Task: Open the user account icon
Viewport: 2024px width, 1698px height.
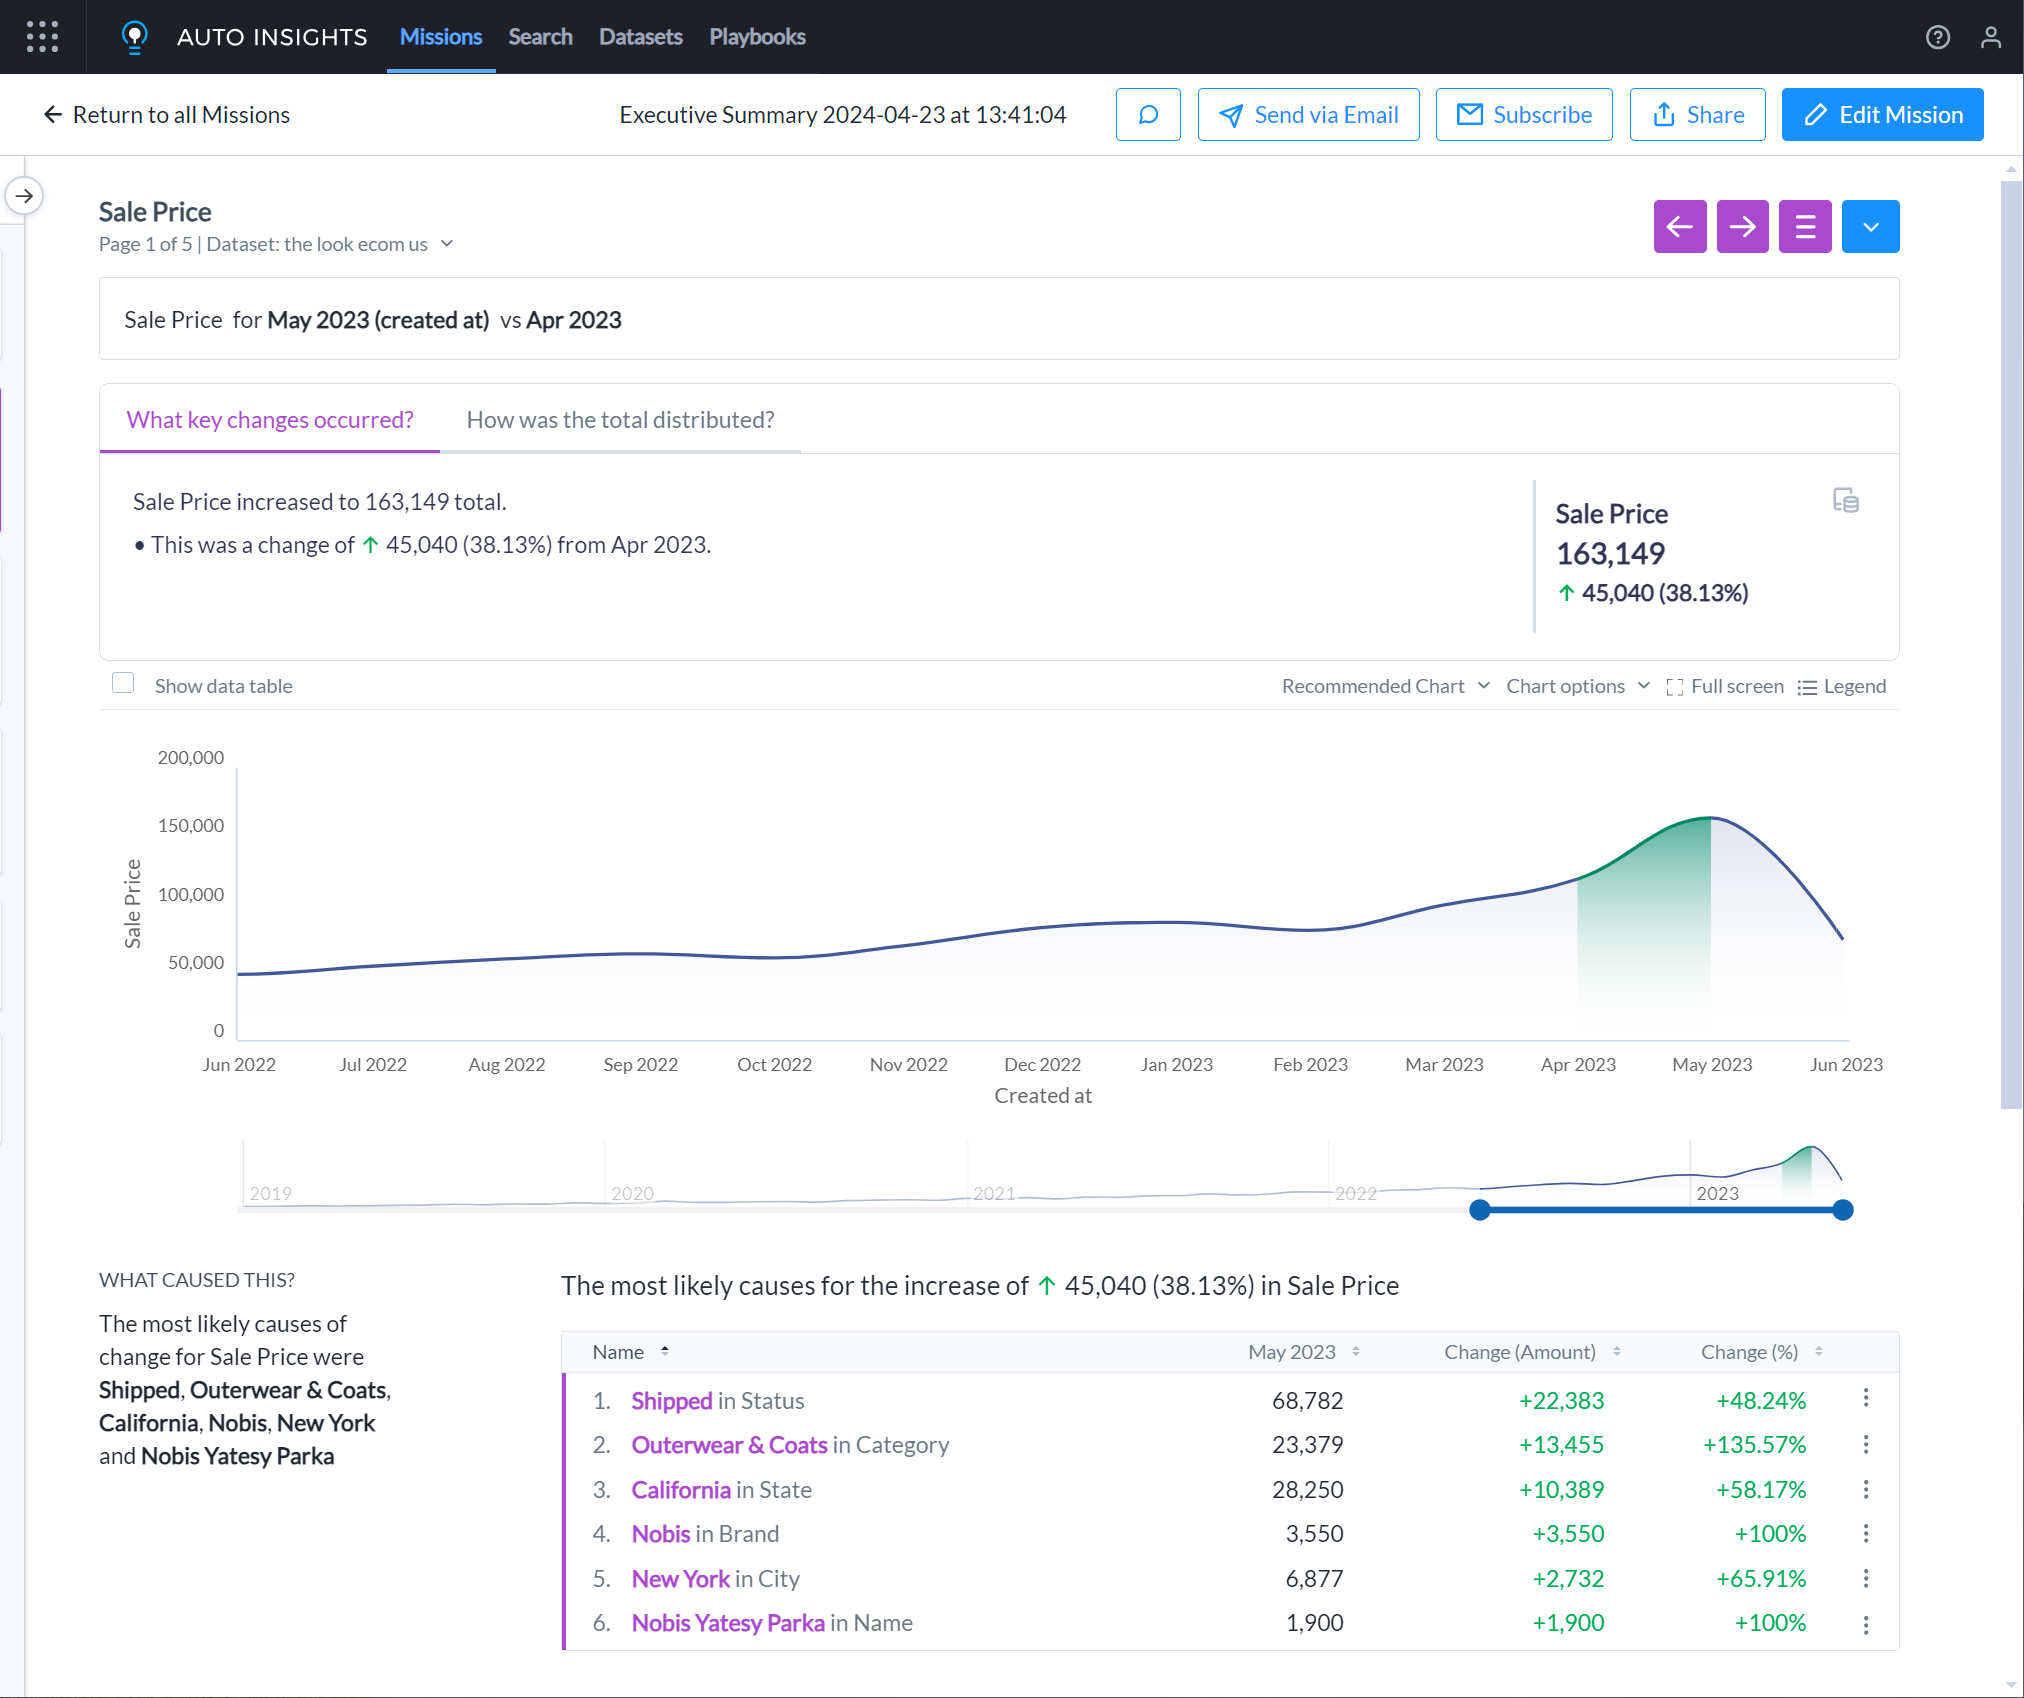Action: coord(1990,37)
